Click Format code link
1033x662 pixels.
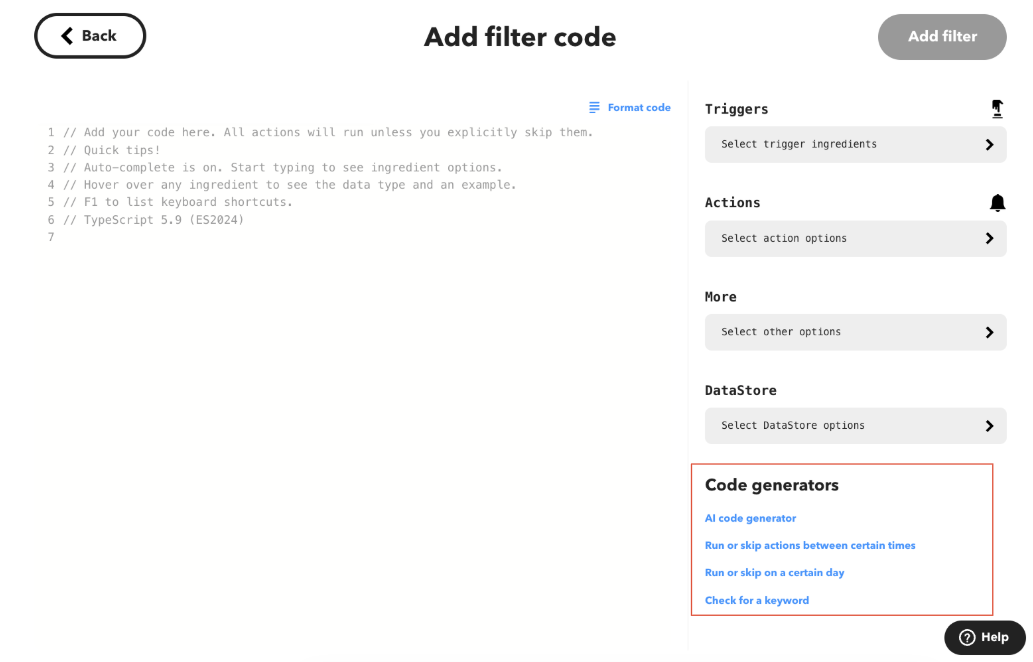[x=639, y=107]
